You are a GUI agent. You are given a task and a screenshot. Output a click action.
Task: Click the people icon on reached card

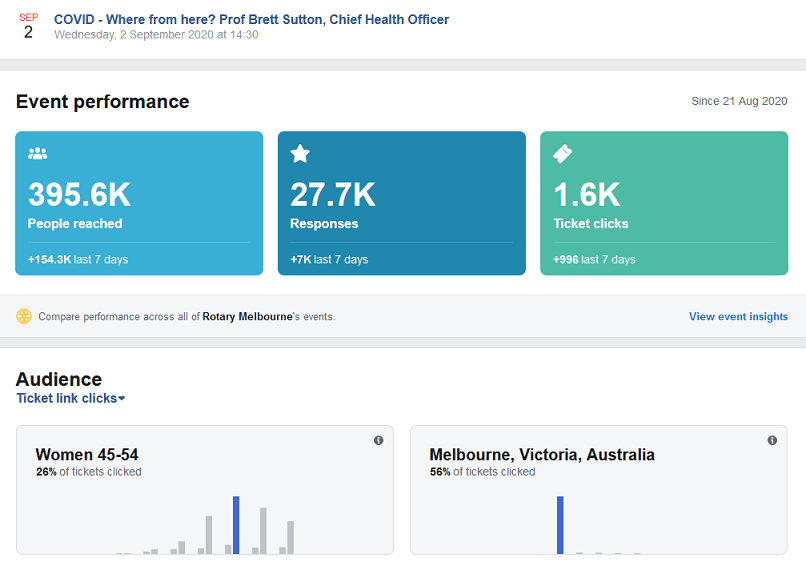tap(38, 154)
